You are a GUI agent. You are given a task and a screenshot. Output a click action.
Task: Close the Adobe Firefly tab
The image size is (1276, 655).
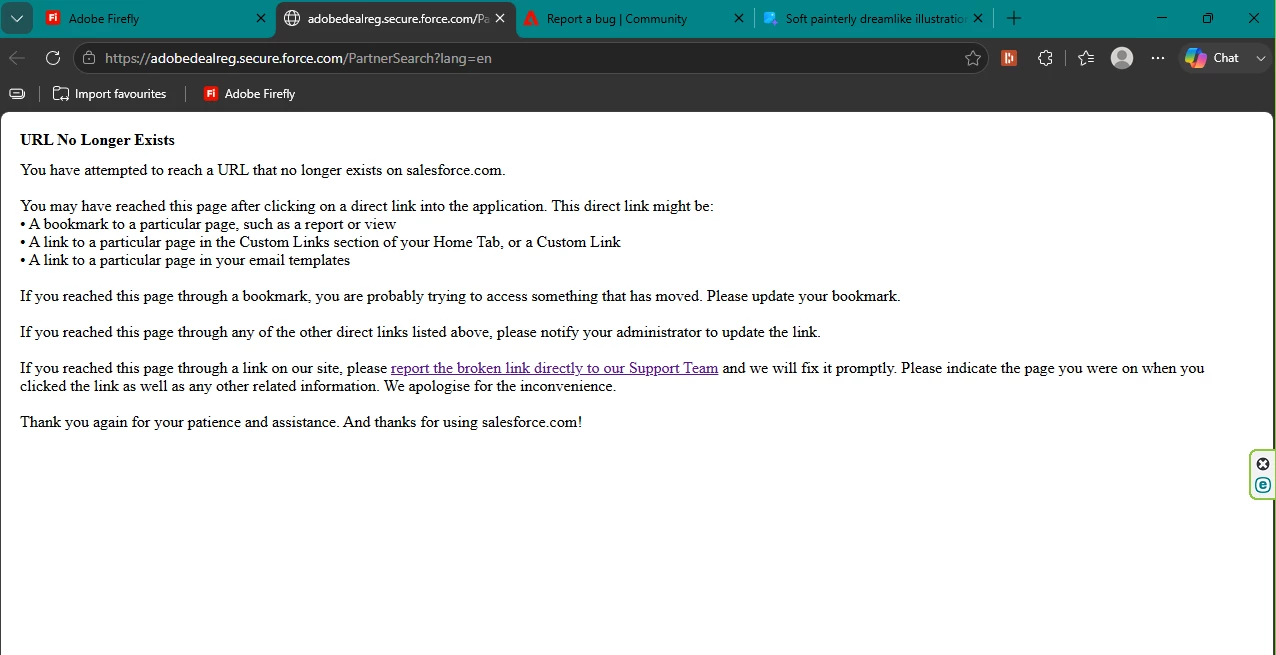(261, 18)
